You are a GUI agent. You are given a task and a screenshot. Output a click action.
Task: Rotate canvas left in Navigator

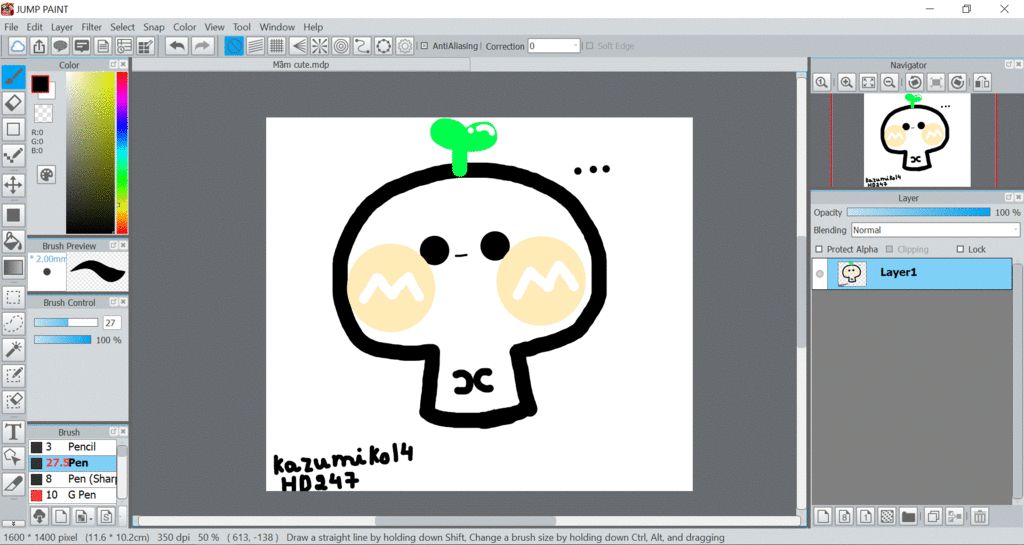tap(915, 82)
